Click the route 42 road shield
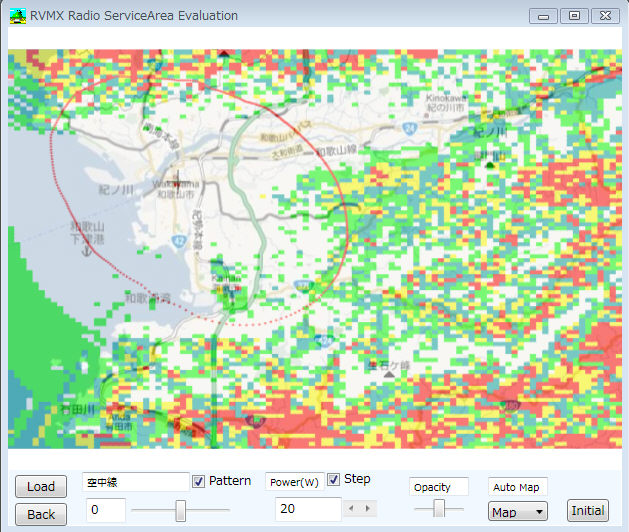The width and height of the screenshot is (629, 532). 176,240
